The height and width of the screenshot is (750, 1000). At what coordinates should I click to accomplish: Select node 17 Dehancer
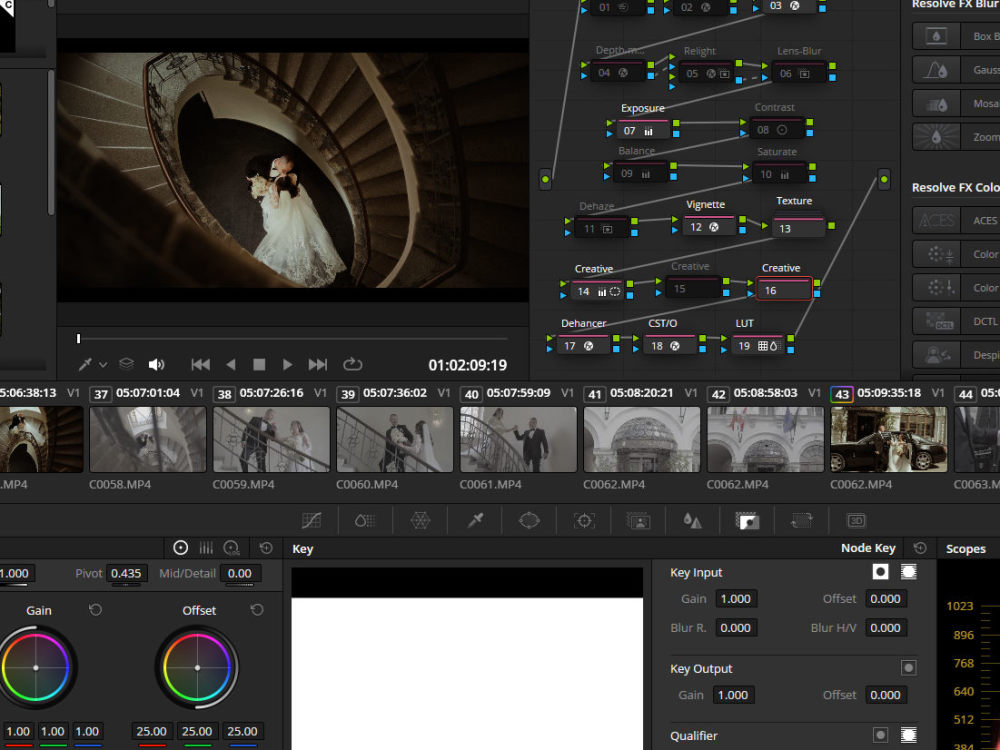click(x=583, y=345)
